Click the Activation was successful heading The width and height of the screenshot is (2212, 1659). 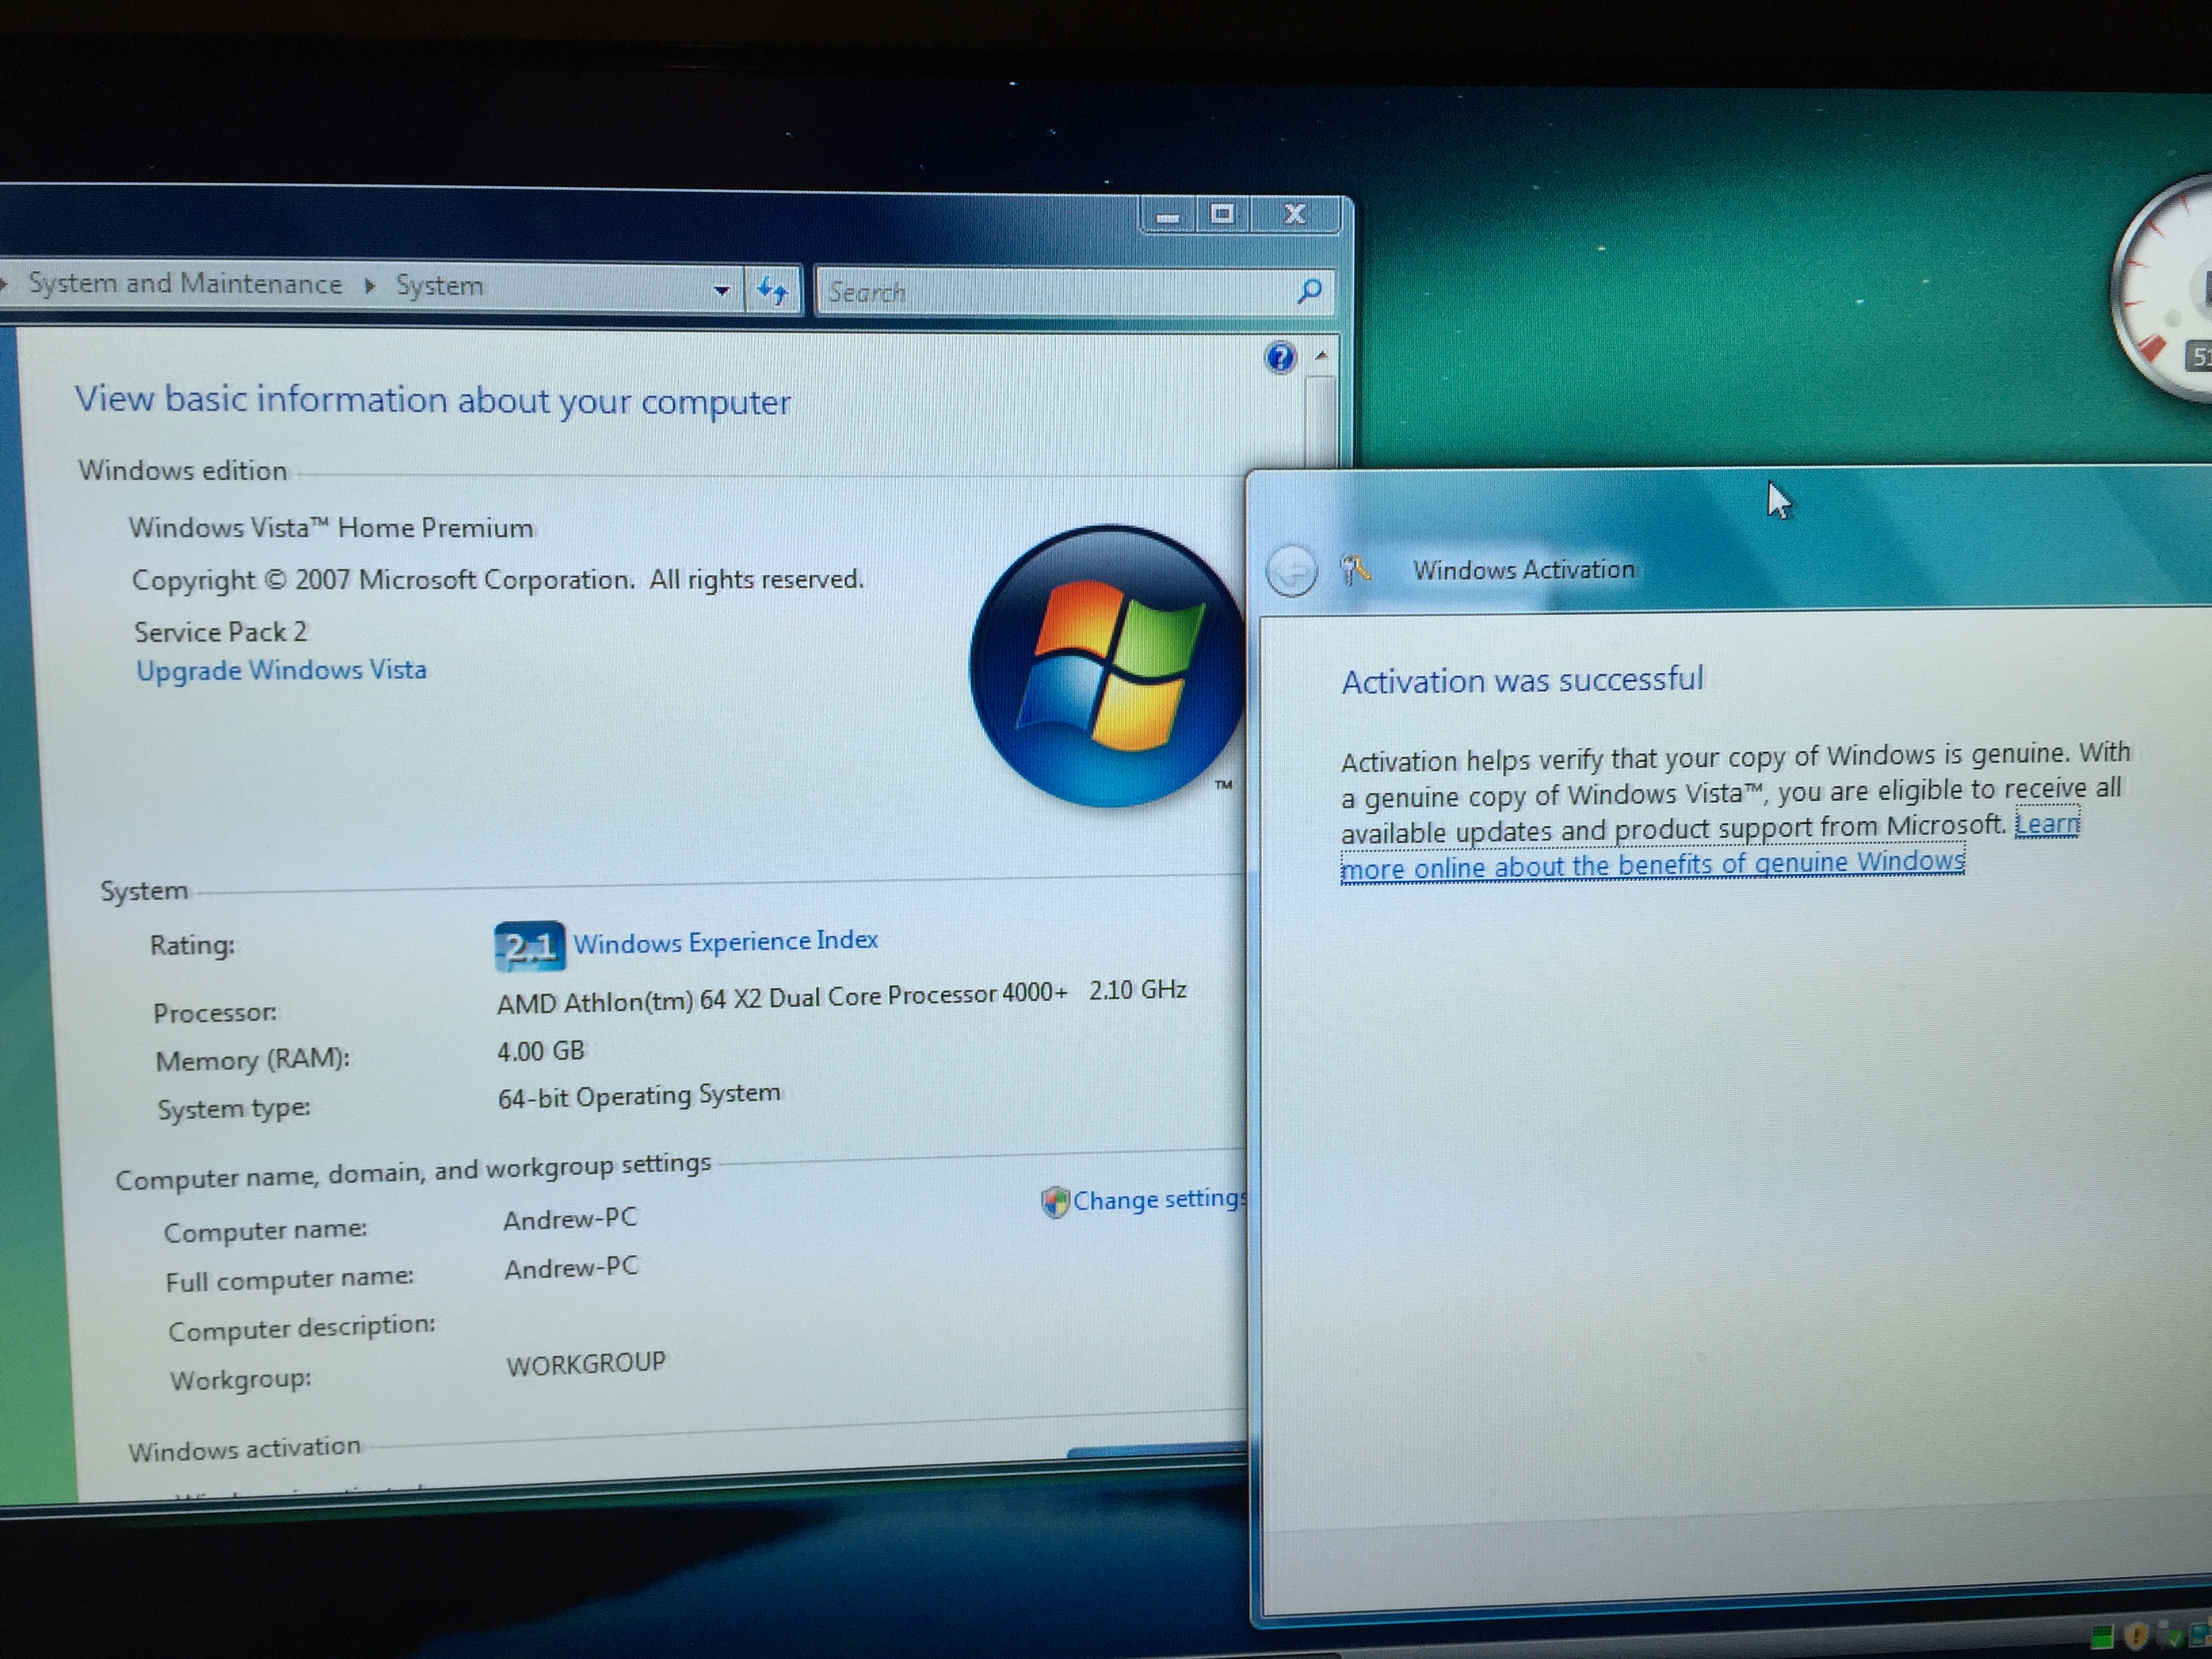[x=1522, y=680]
